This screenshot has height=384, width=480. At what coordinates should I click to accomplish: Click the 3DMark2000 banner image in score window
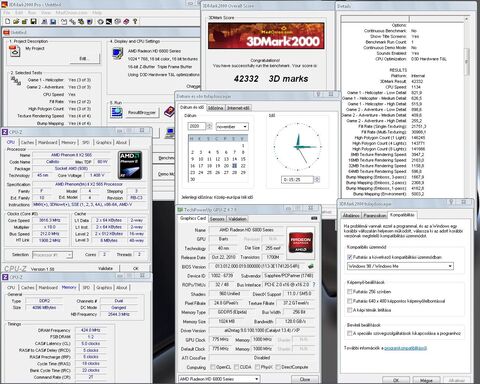coord(266,36)
